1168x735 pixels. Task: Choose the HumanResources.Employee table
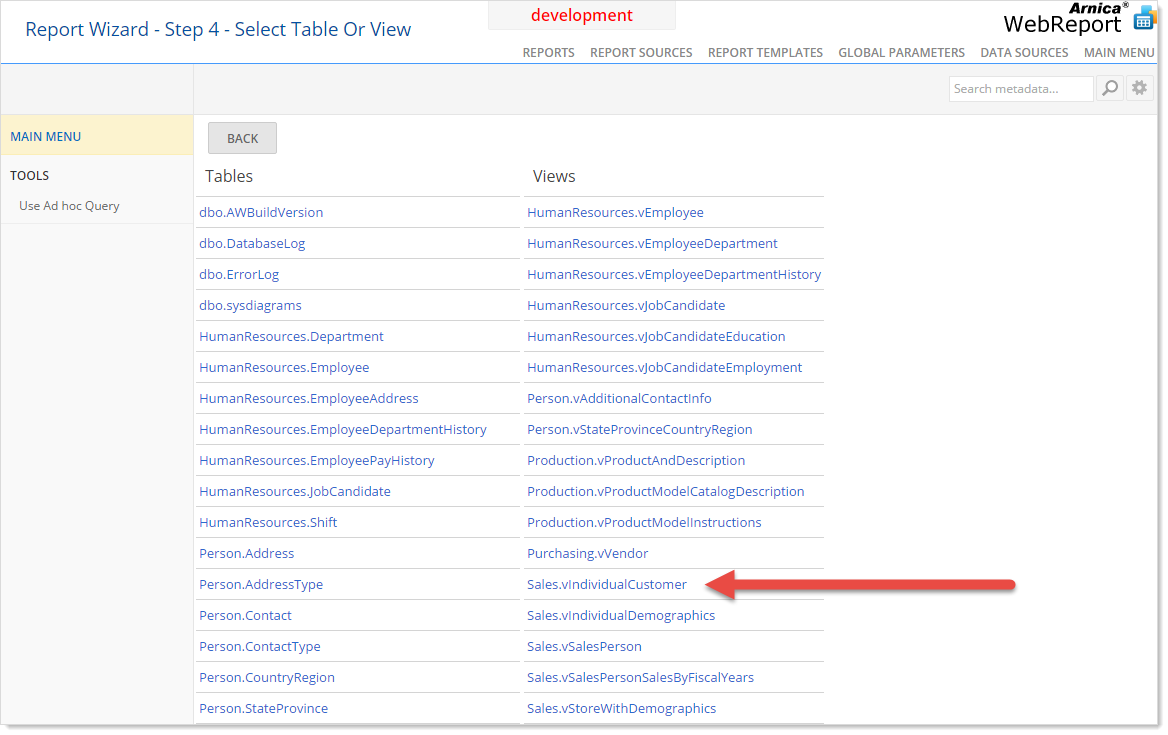tap(284, 368)
